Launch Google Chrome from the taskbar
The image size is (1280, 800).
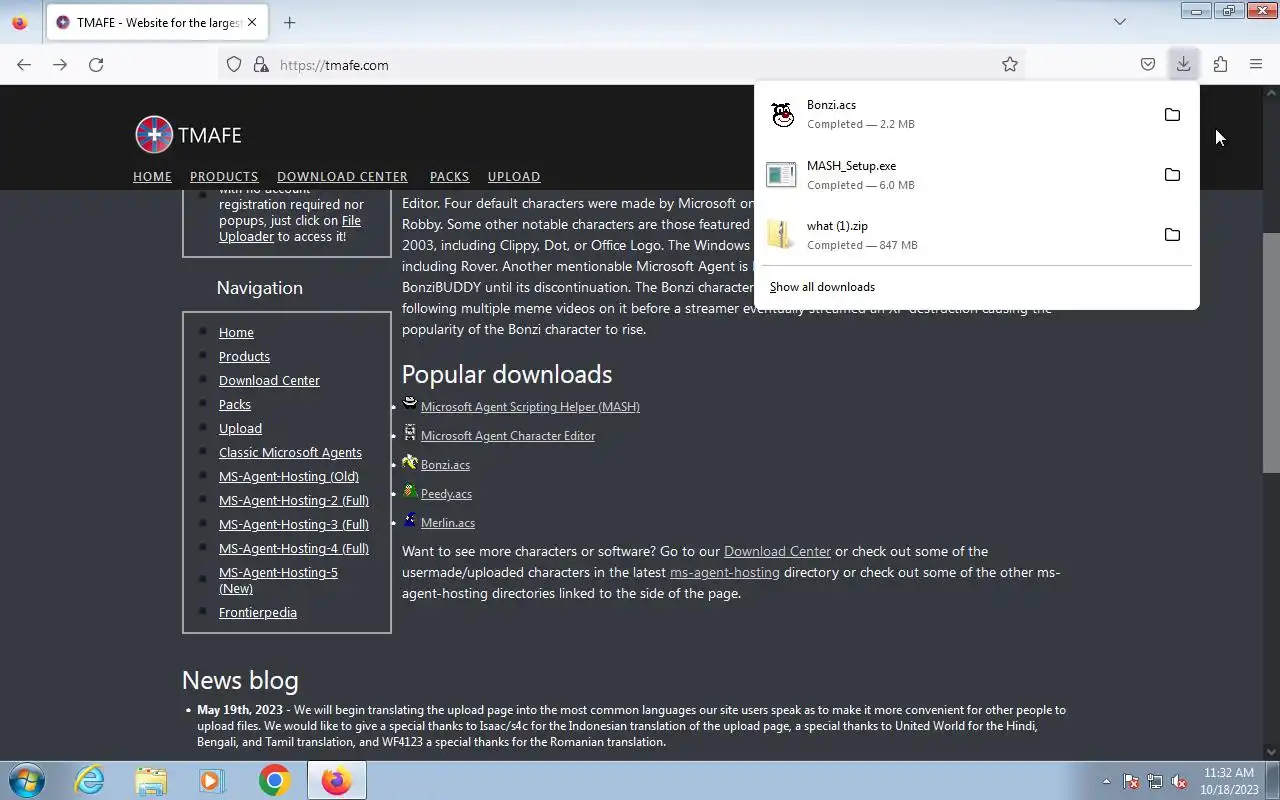[274, 780]
